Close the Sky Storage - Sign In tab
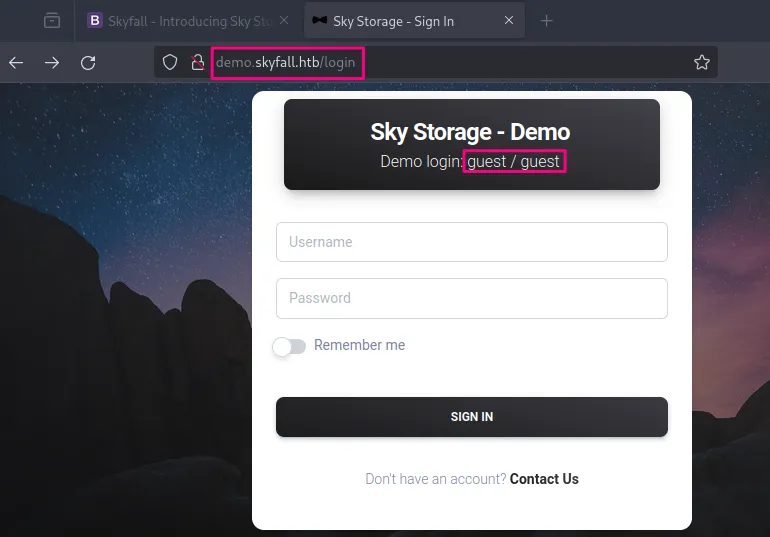The image size is (770, 537). pyautogui.click(x=509, y=20)
